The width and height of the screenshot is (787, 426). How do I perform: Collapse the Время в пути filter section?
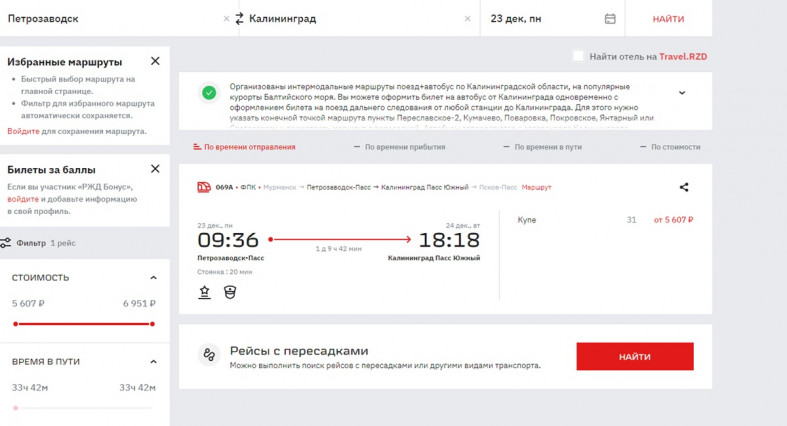point(153,362)
